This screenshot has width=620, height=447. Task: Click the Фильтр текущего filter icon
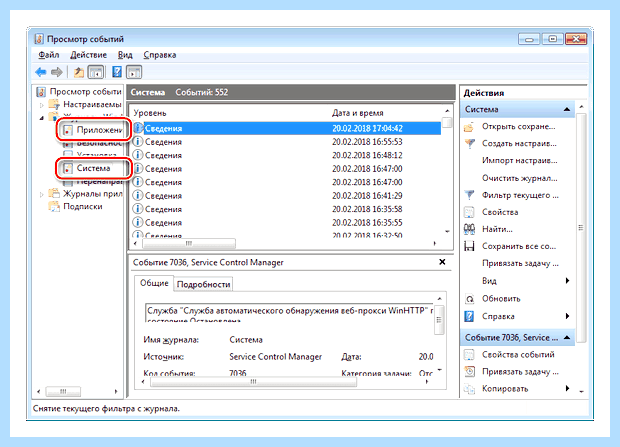click(469, 195)
